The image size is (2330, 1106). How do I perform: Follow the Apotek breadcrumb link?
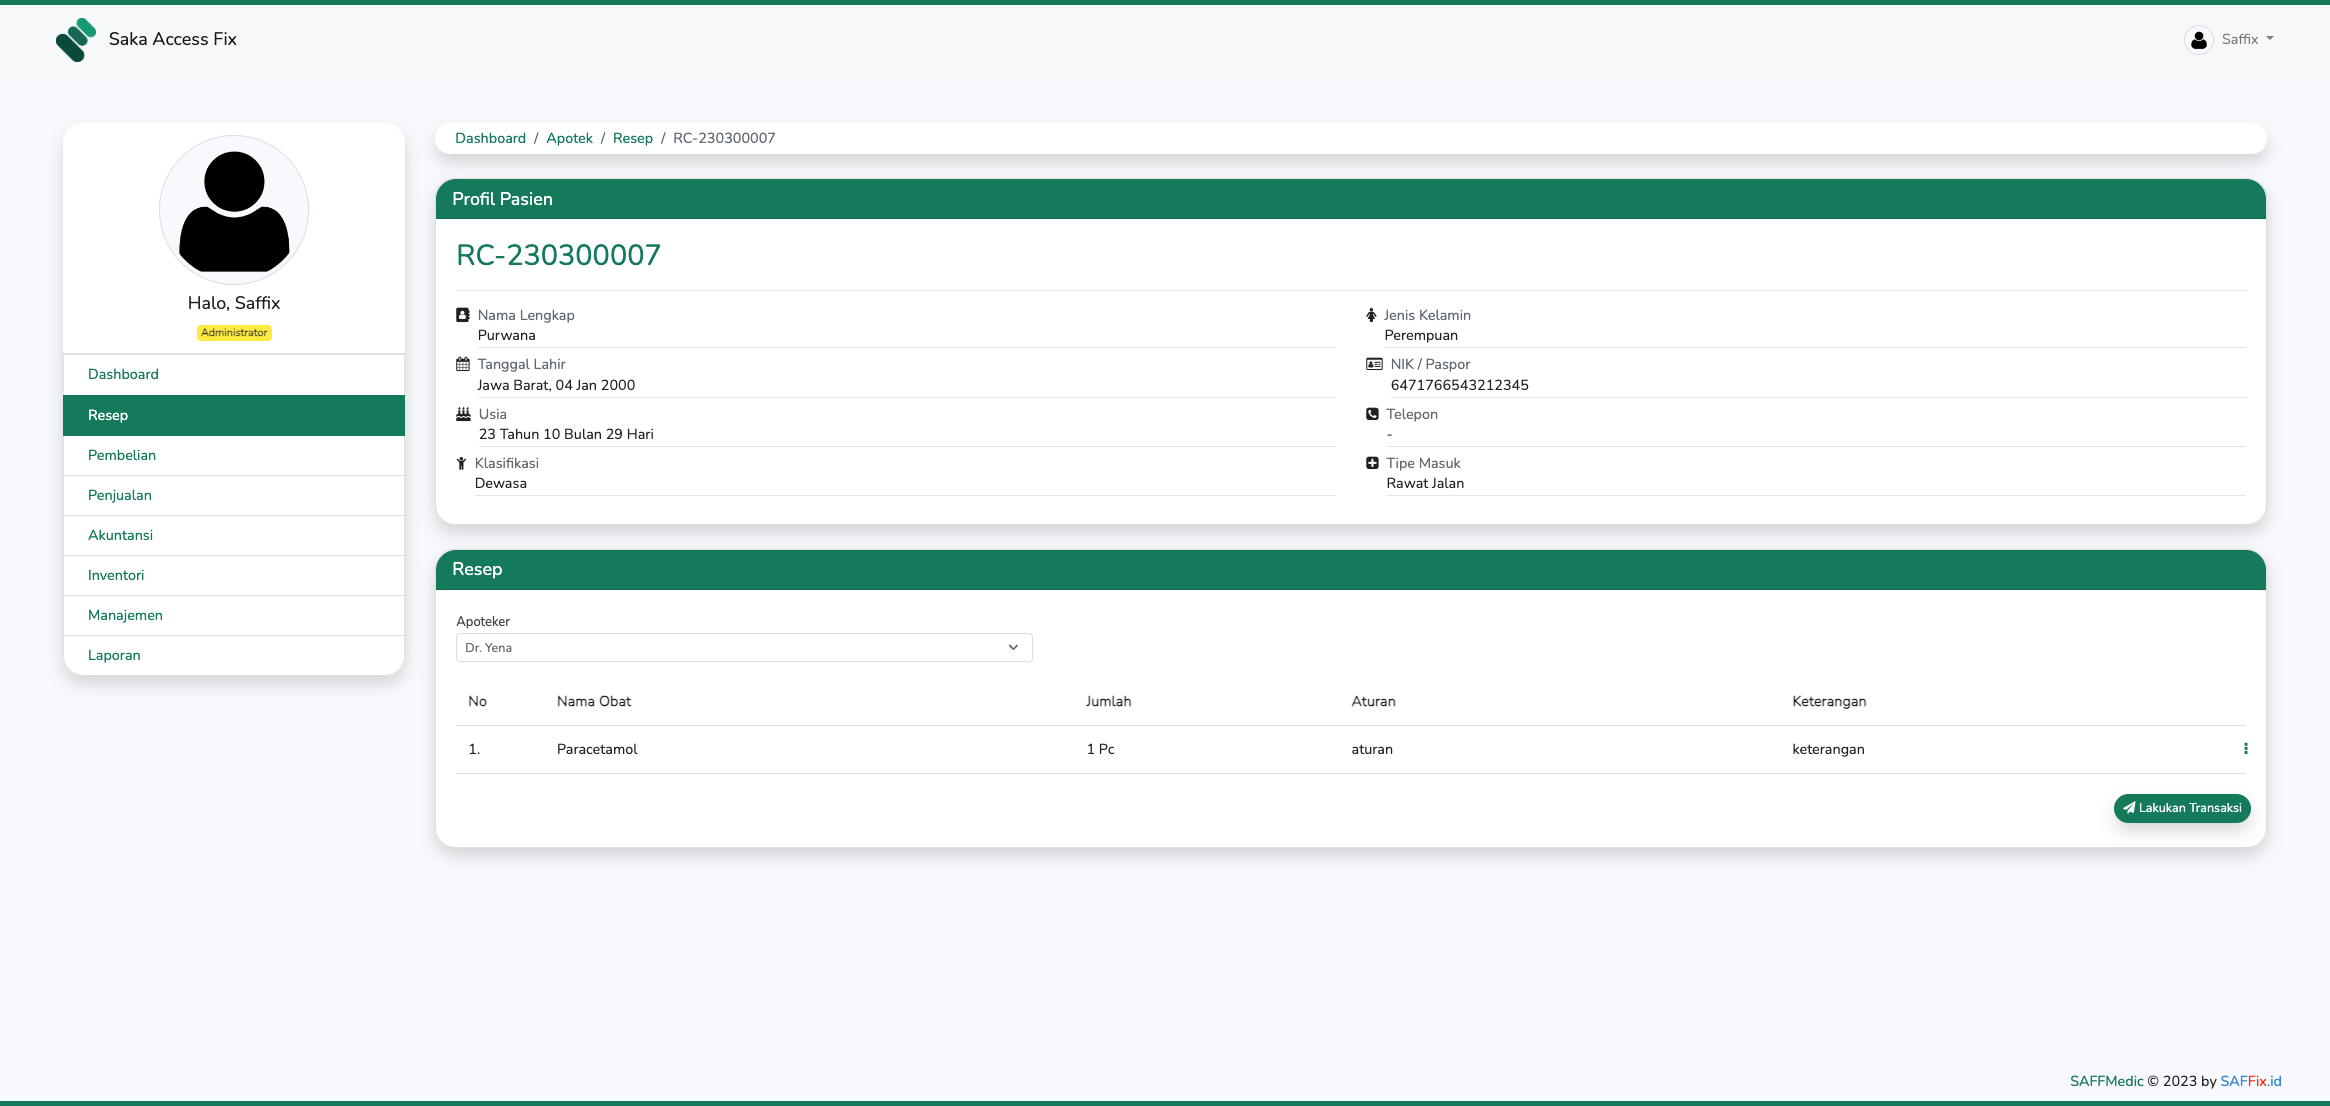(x=569, y=138)
